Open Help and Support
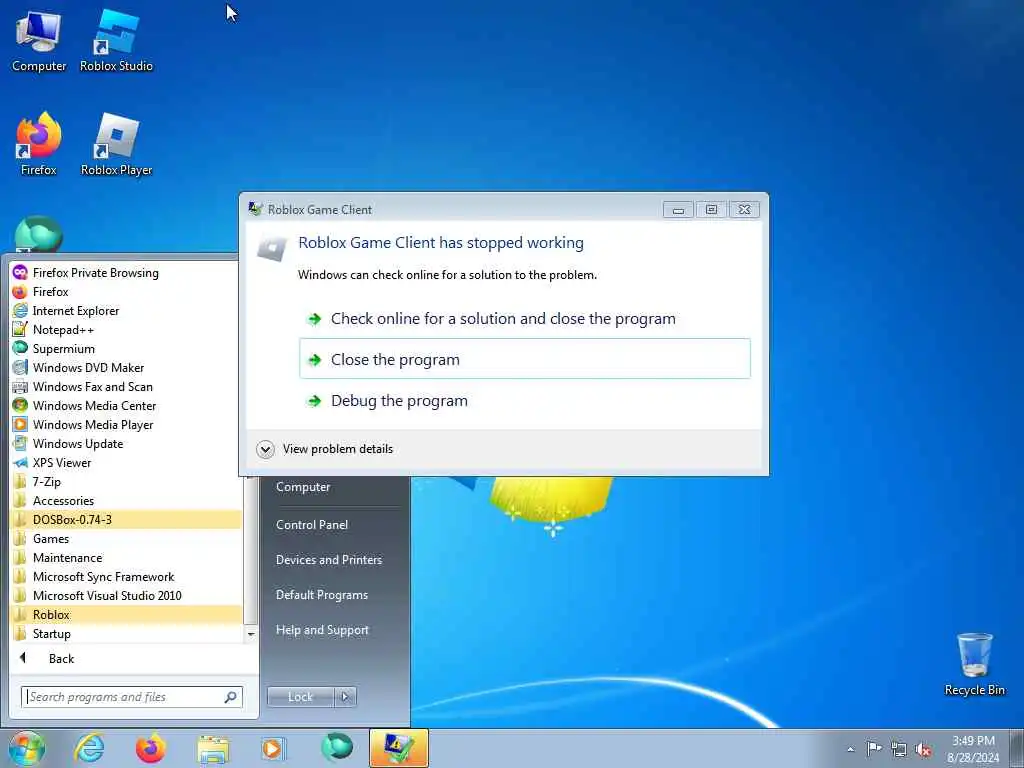This screenshot has width=1024, height=768. [322, 630]
